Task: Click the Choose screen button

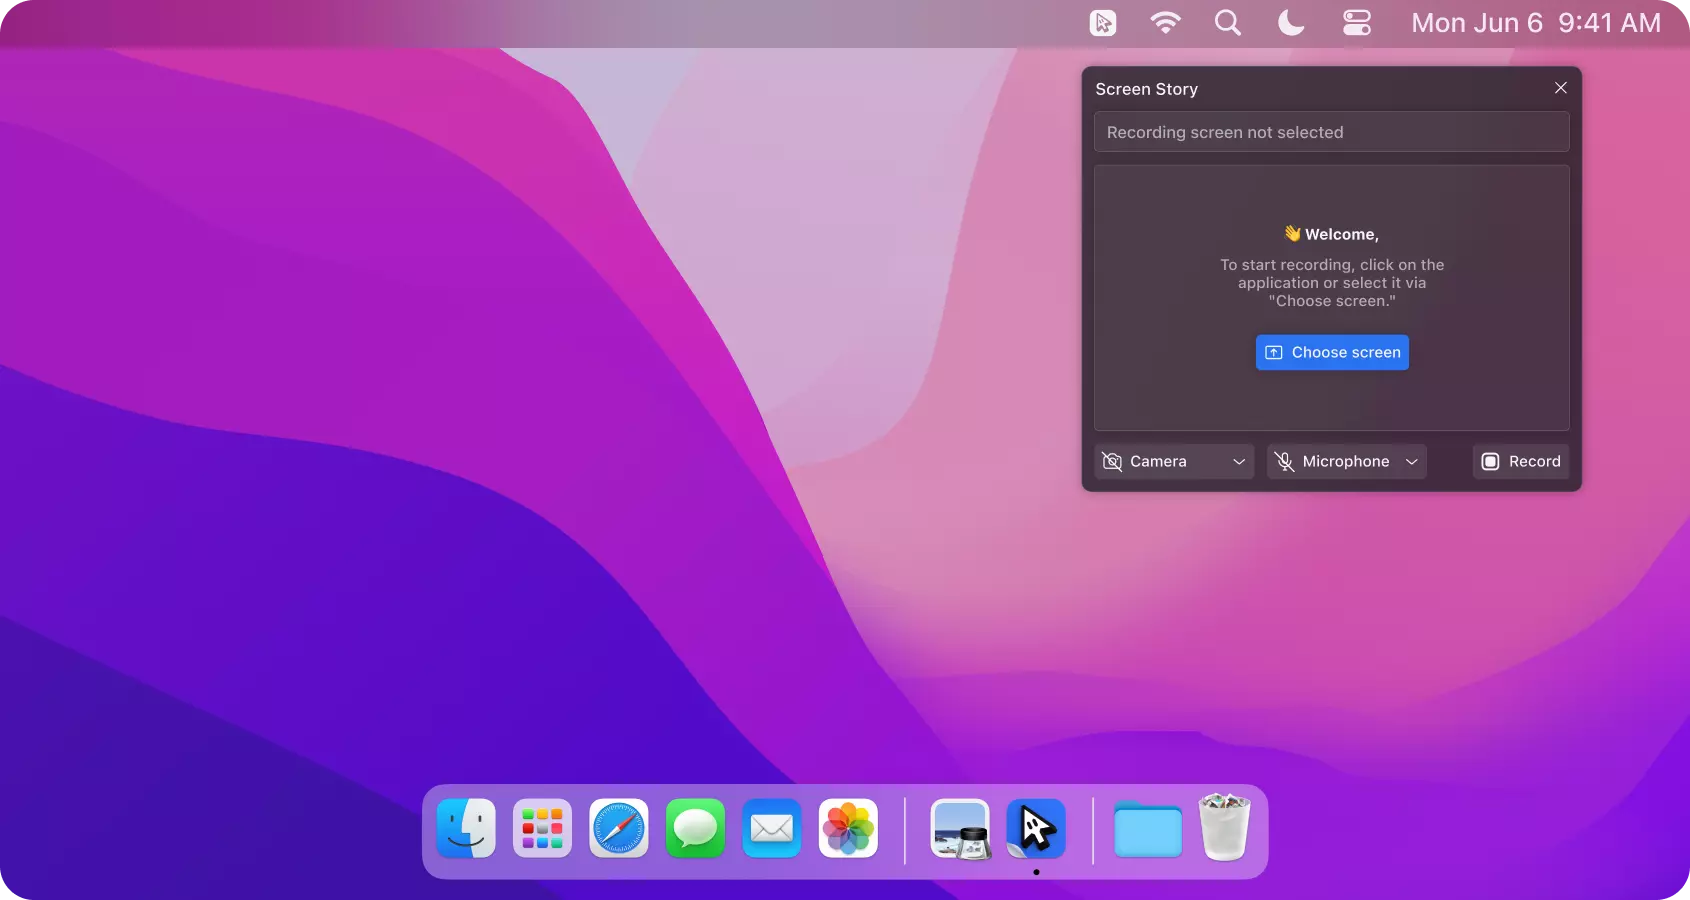Action: coord(1331,352)
